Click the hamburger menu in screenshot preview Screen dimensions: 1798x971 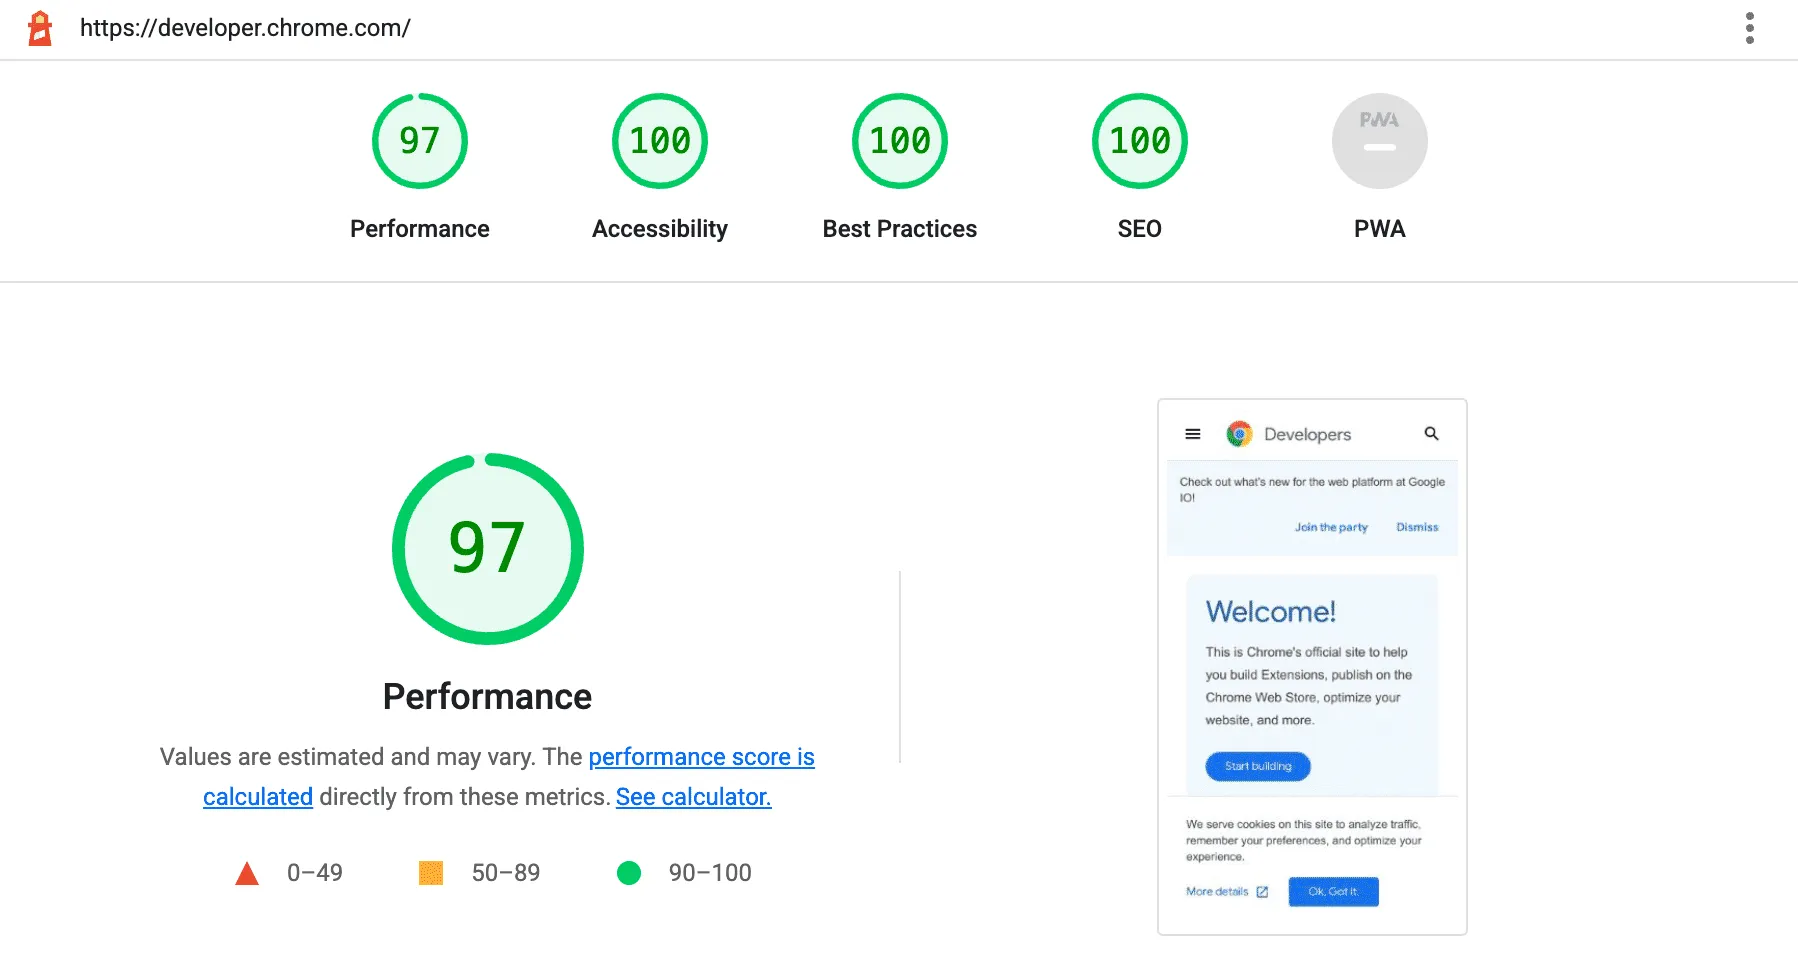tap(1192, 434)
